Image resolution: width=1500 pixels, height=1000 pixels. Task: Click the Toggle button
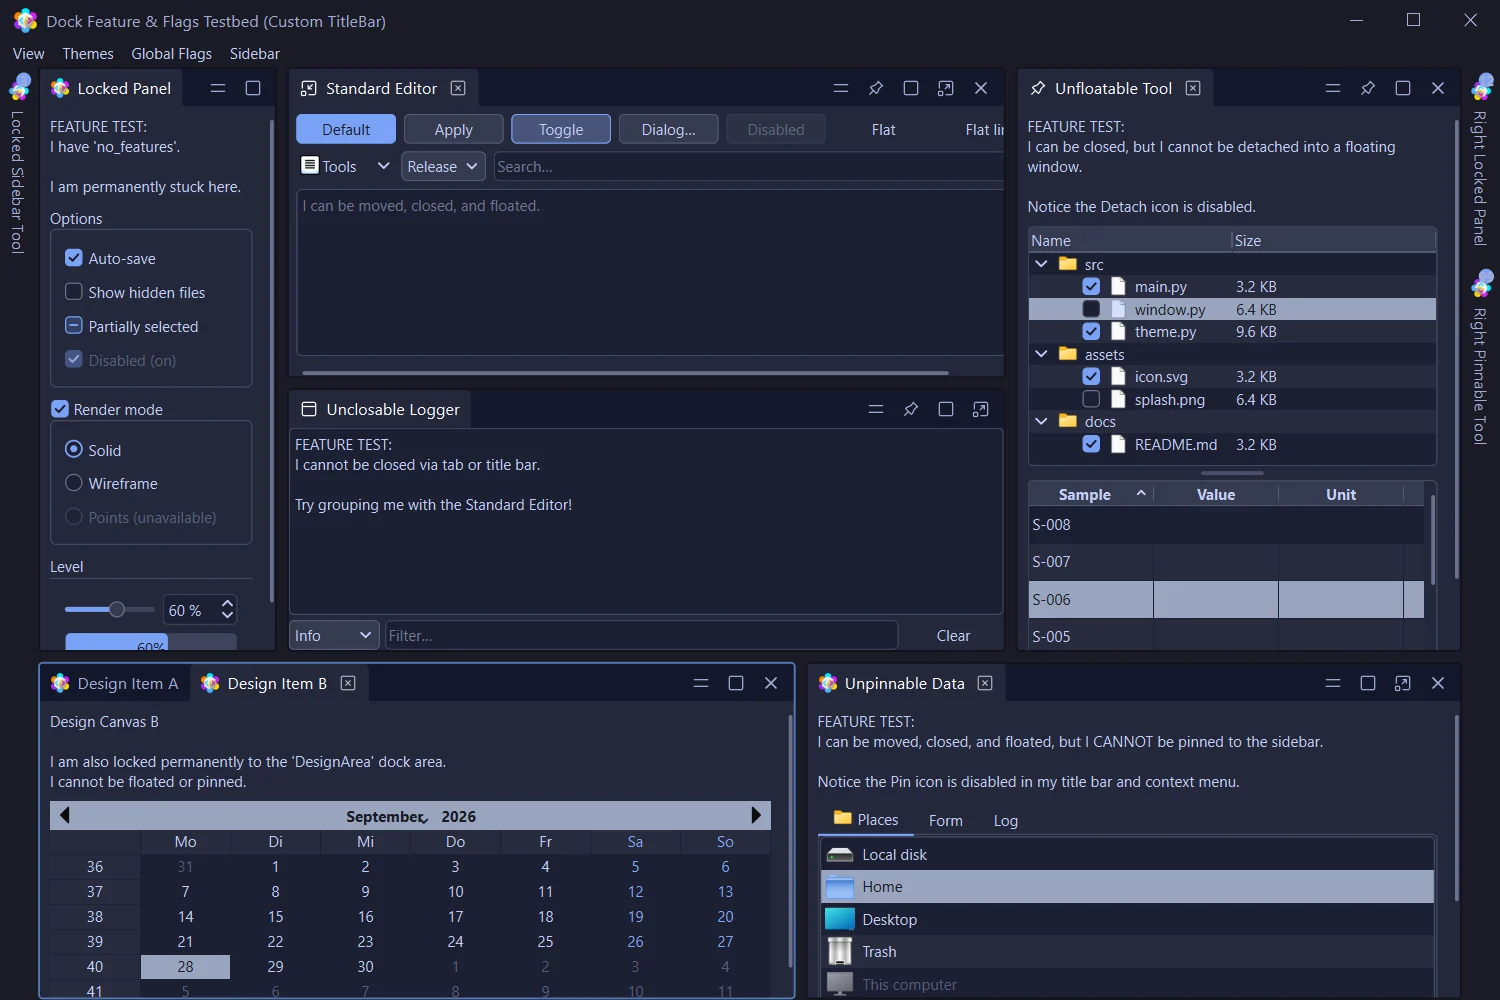561,129
